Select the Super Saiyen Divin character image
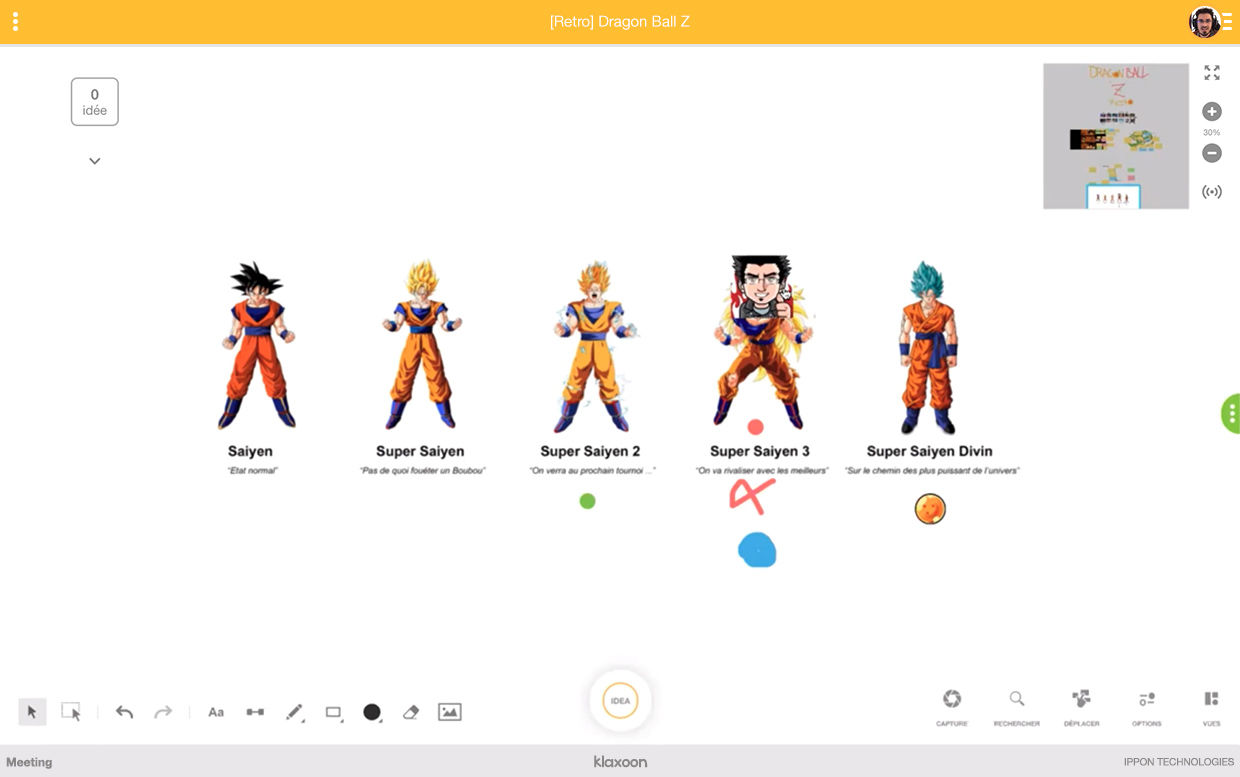Screen dimensions: 1240x777 [x=929, y=346]
